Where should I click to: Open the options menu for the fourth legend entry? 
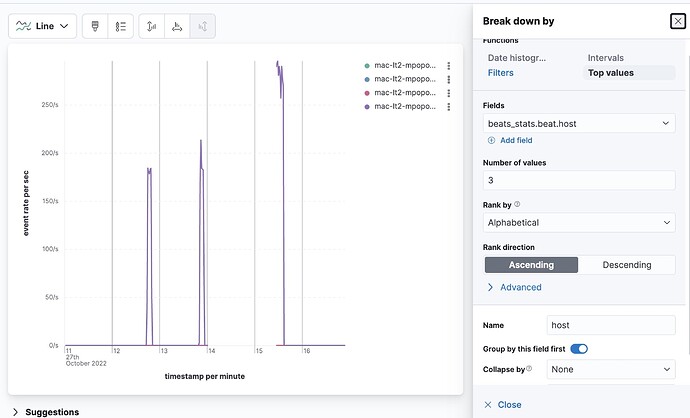pos(448,106)
